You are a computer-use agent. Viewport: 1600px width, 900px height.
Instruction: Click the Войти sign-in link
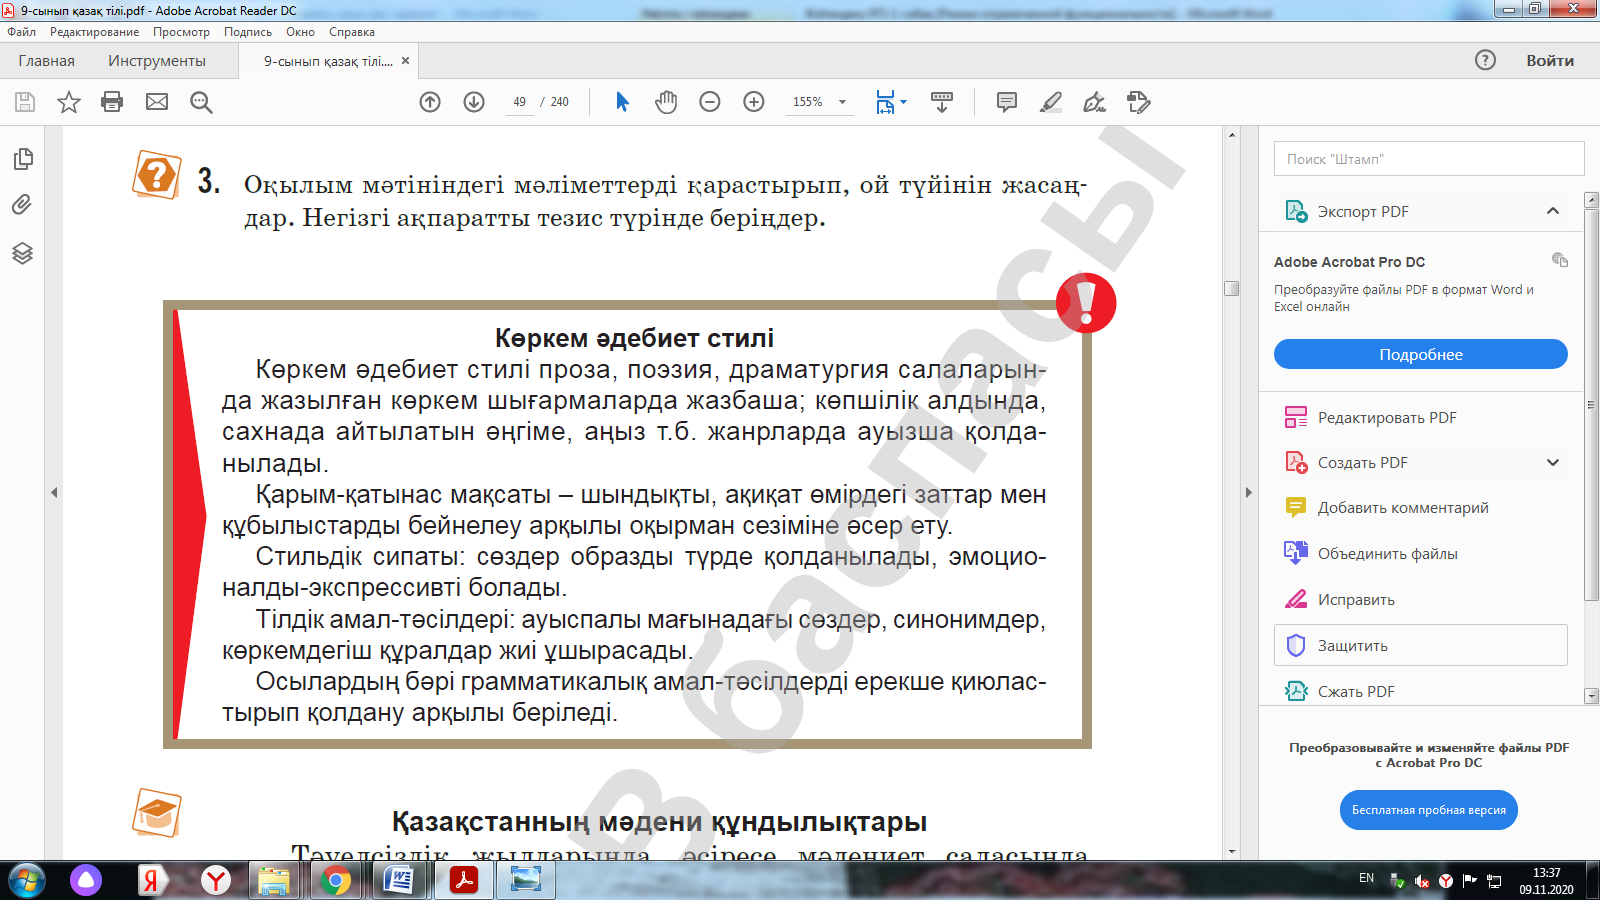pyautogui.click(x=1549, y=61)
